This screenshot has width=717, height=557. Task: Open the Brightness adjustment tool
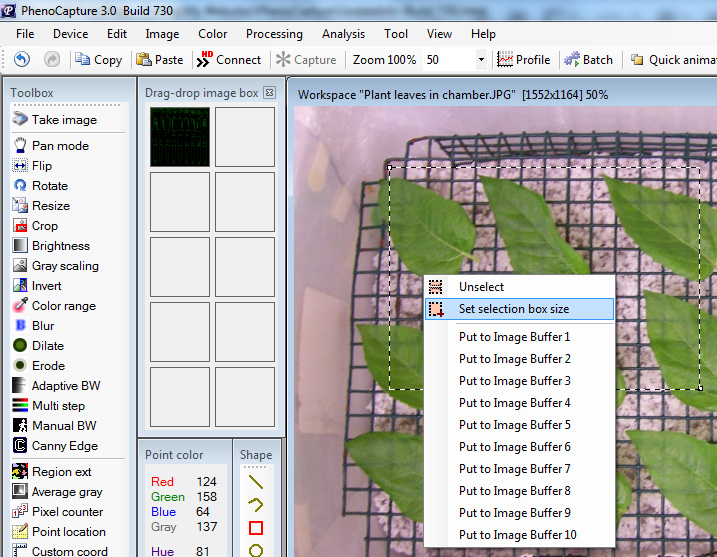pyautogui.click(x=60, y=246)
